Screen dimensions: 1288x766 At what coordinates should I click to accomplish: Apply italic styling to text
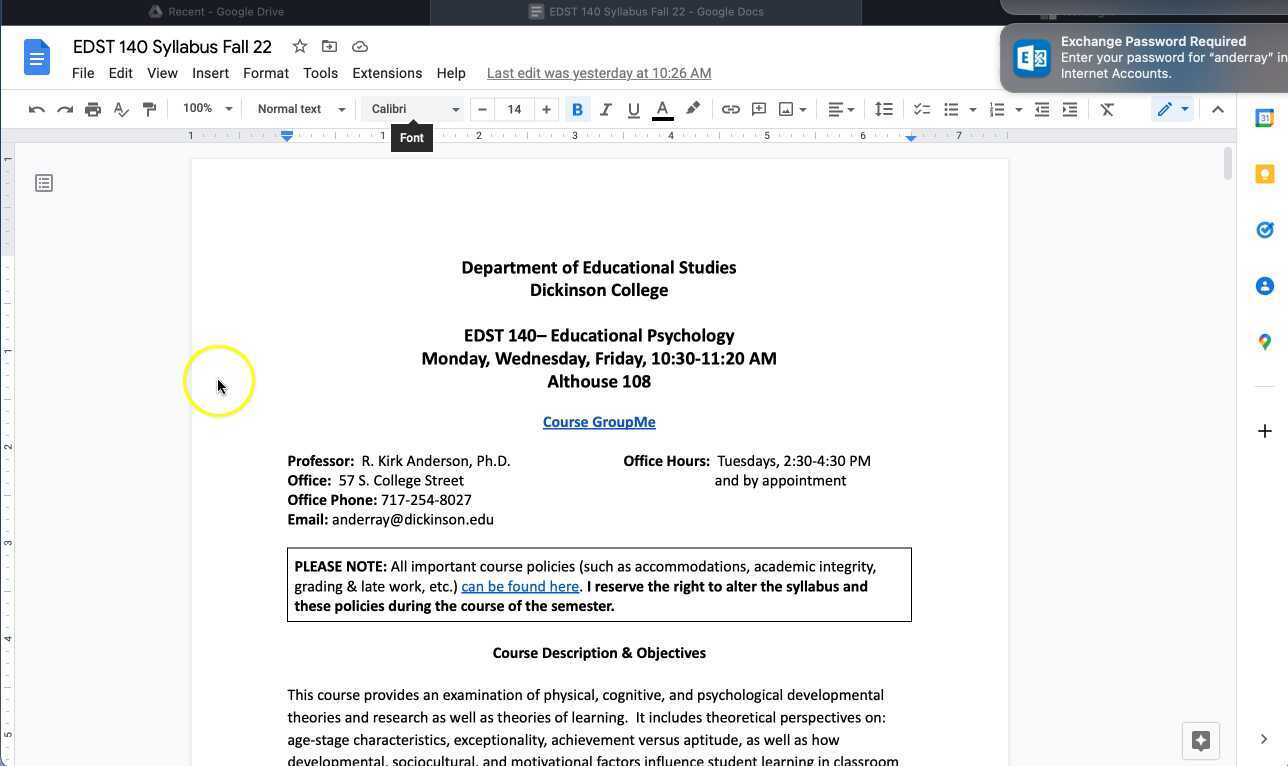point(605,109)
